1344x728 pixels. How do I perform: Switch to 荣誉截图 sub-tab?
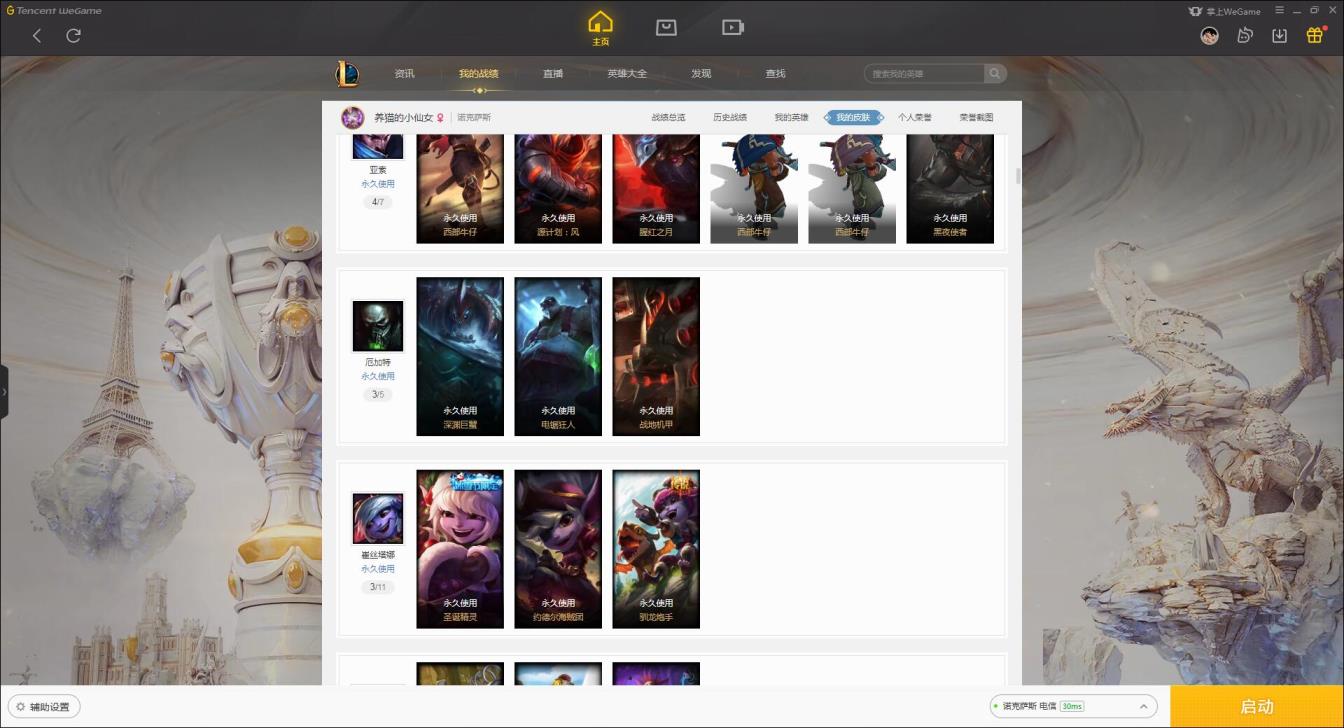976,118
